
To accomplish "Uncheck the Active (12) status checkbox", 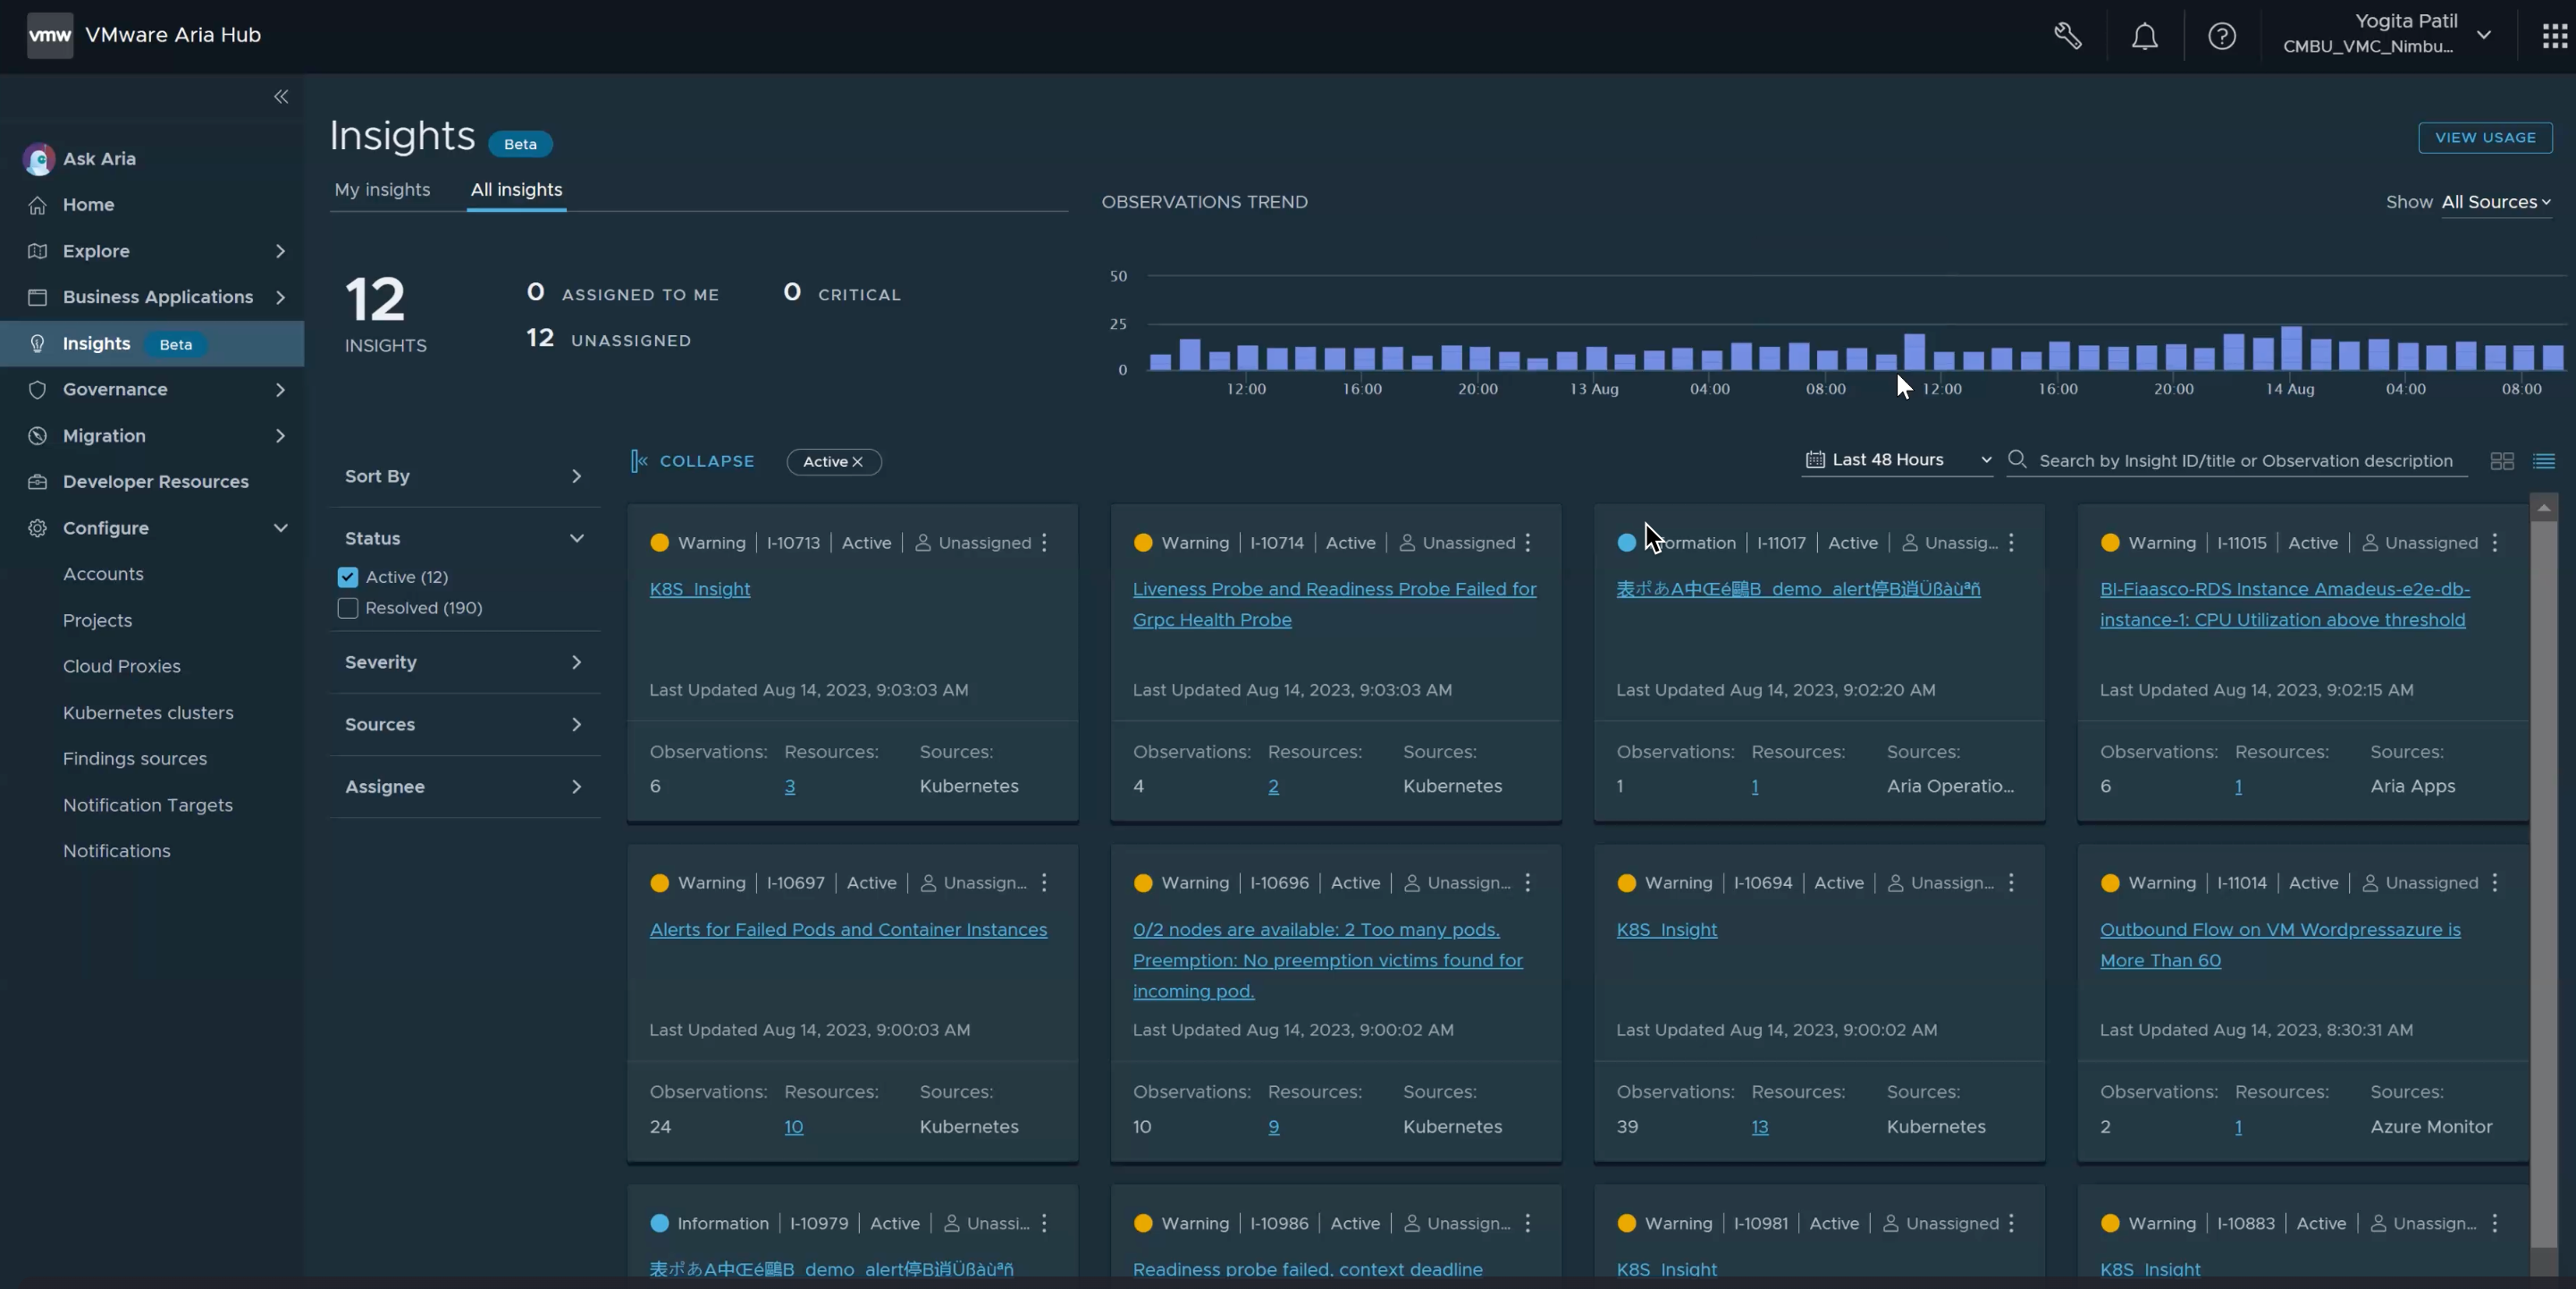I will 347,577.
